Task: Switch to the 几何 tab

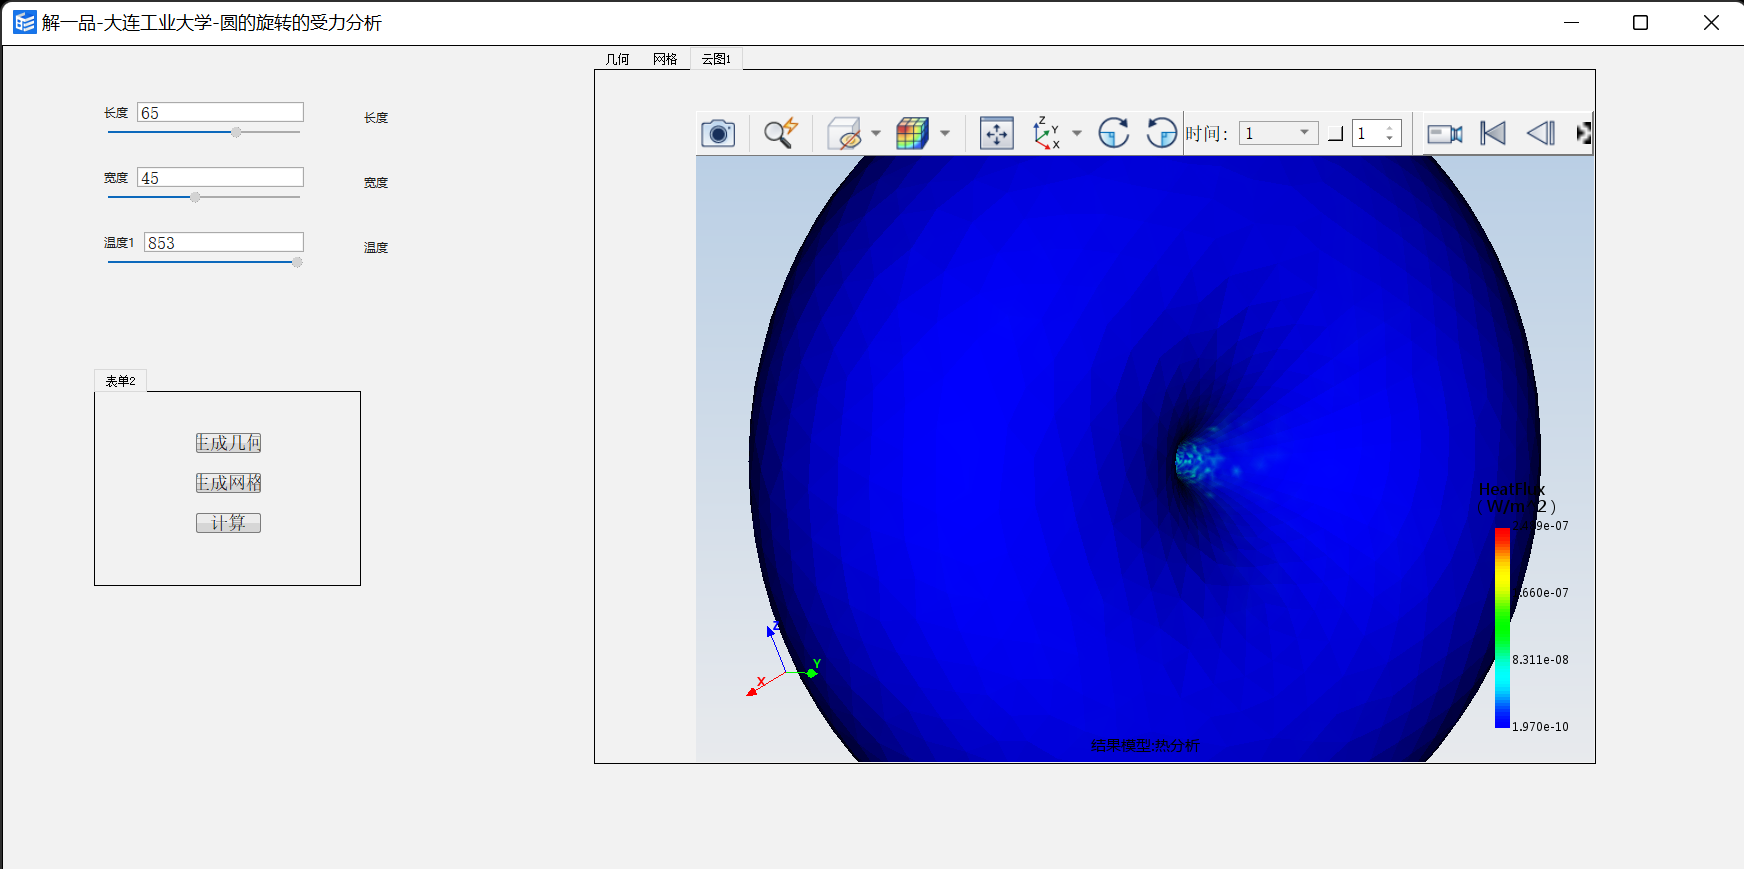Action: (618, 59)
